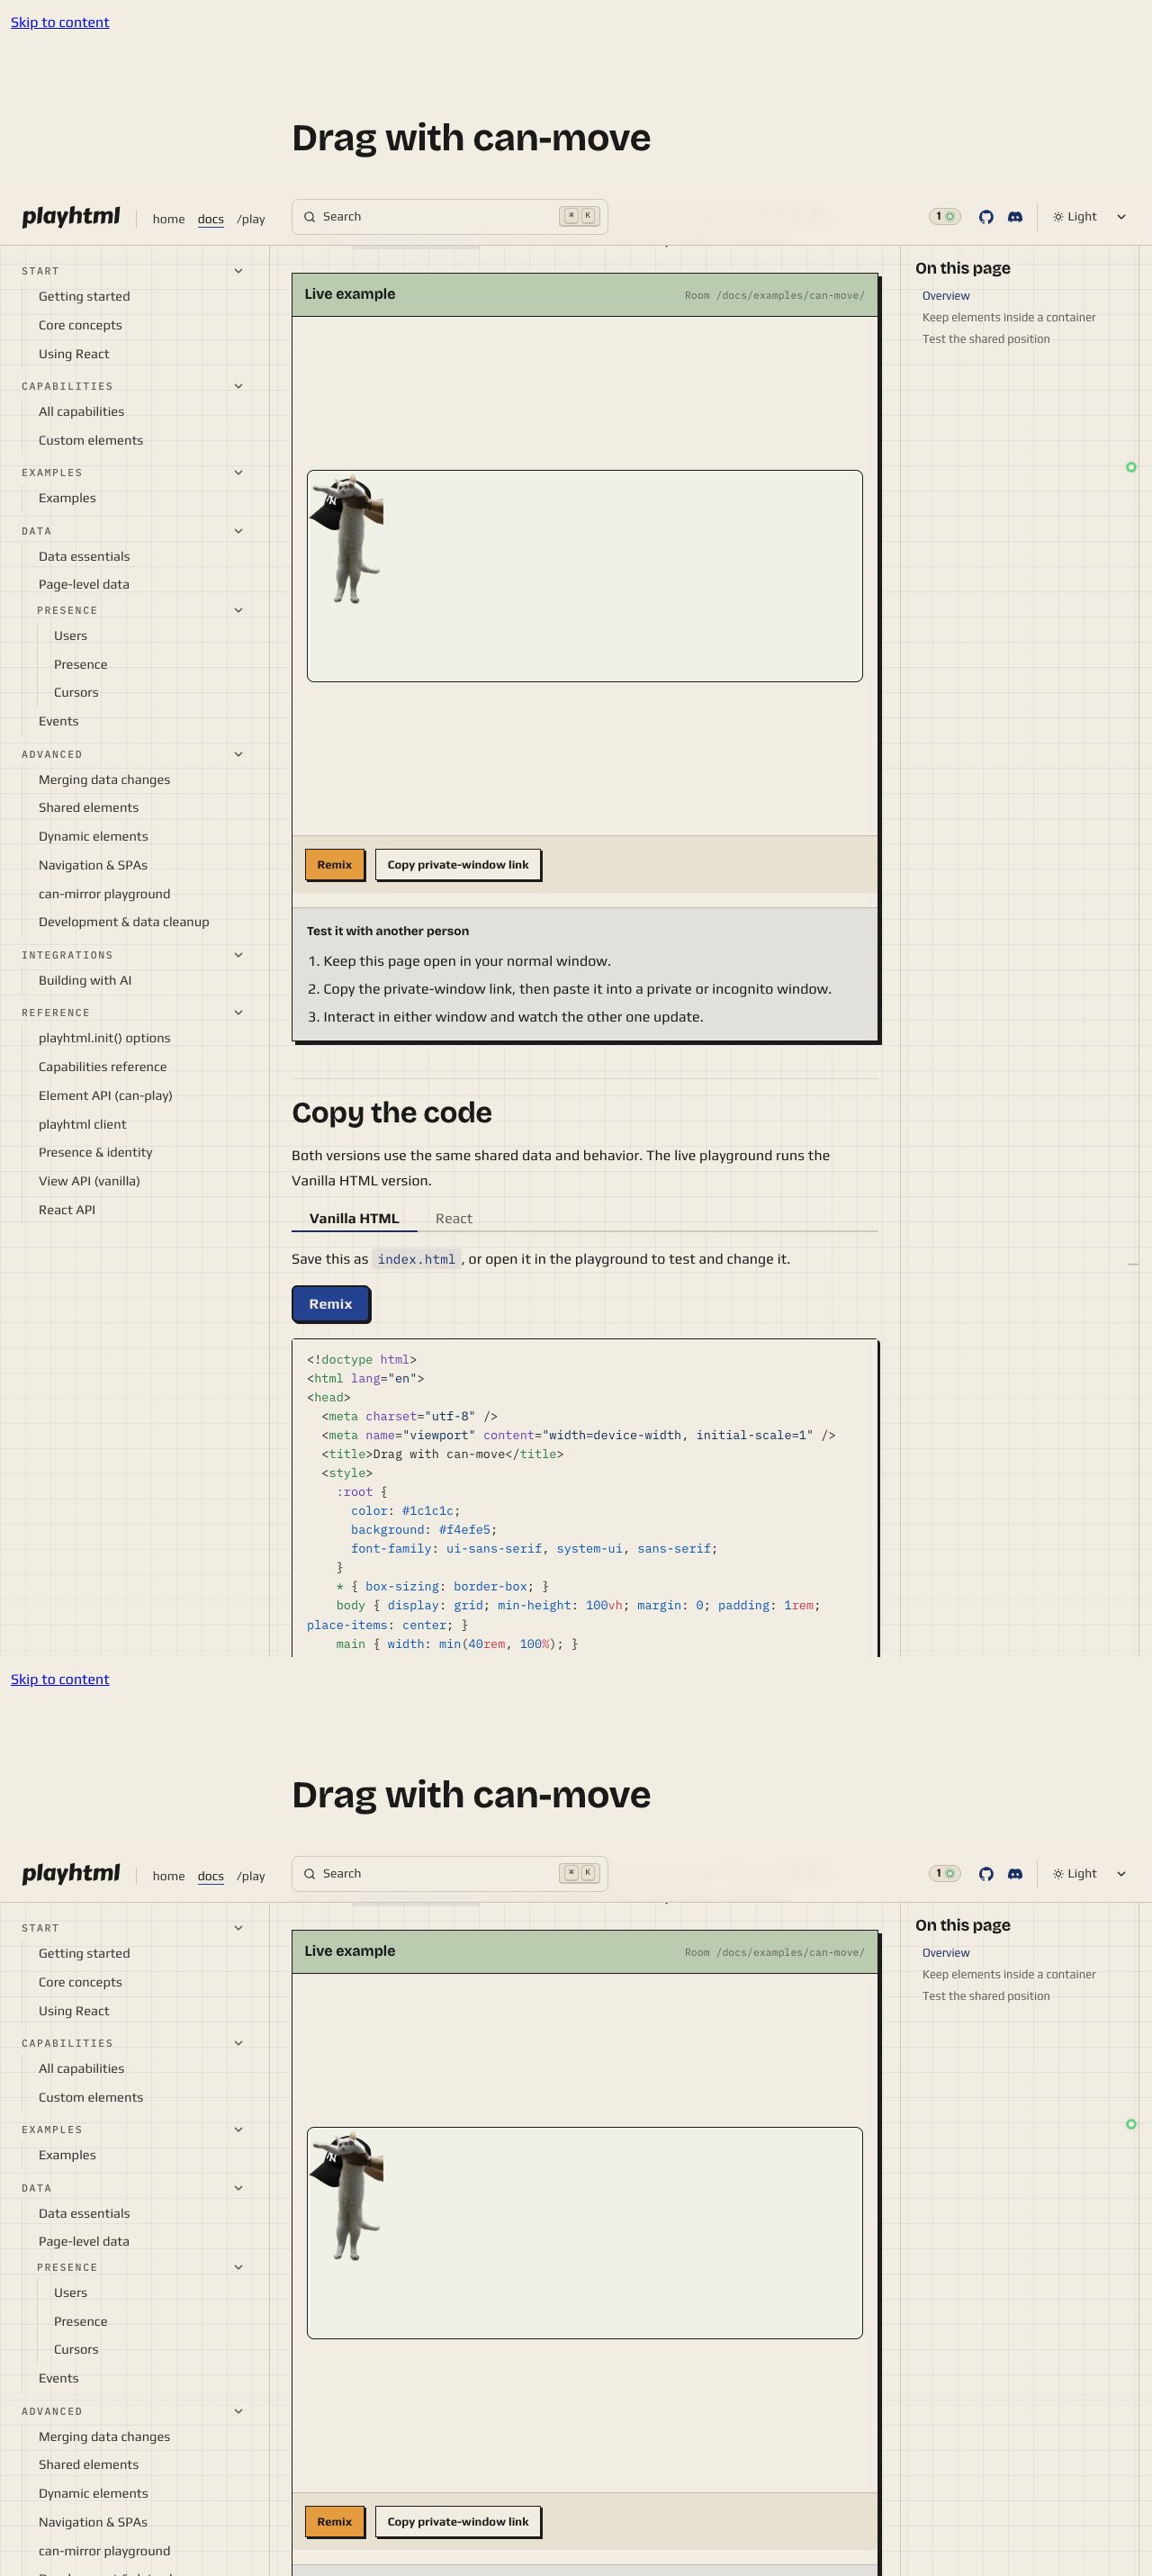Image resolution: width=1152 pixels, height=2576 pixels.
Task: Open the GitHub icon in the upper header
Action: pos(986,217)
